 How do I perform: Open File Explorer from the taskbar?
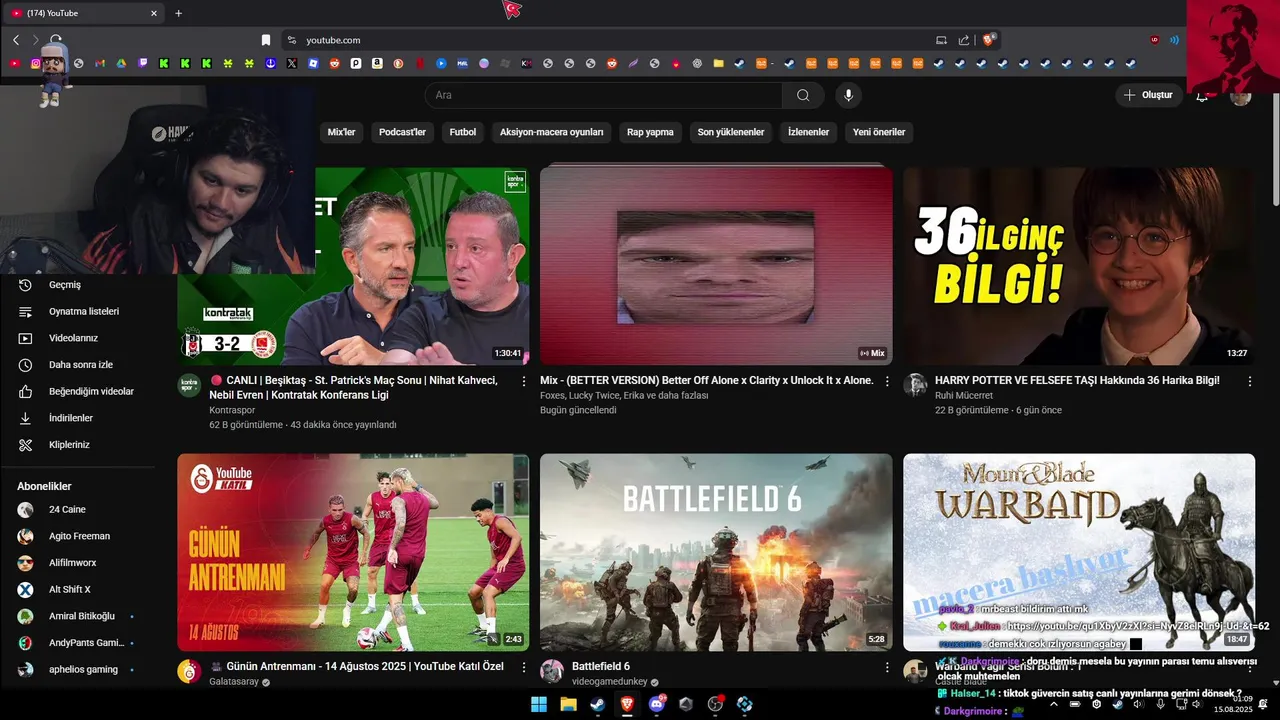point(568,704)
